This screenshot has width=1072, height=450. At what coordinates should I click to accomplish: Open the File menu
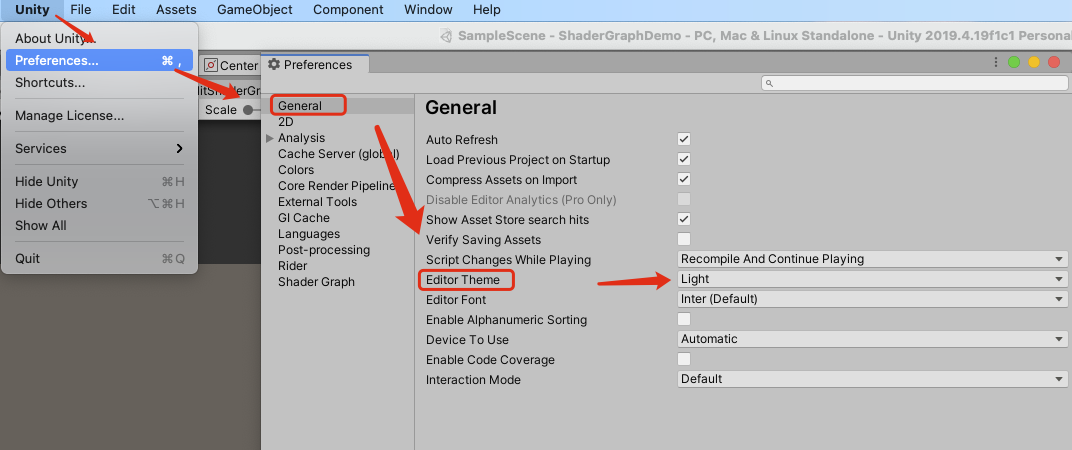tap(81, 10)
